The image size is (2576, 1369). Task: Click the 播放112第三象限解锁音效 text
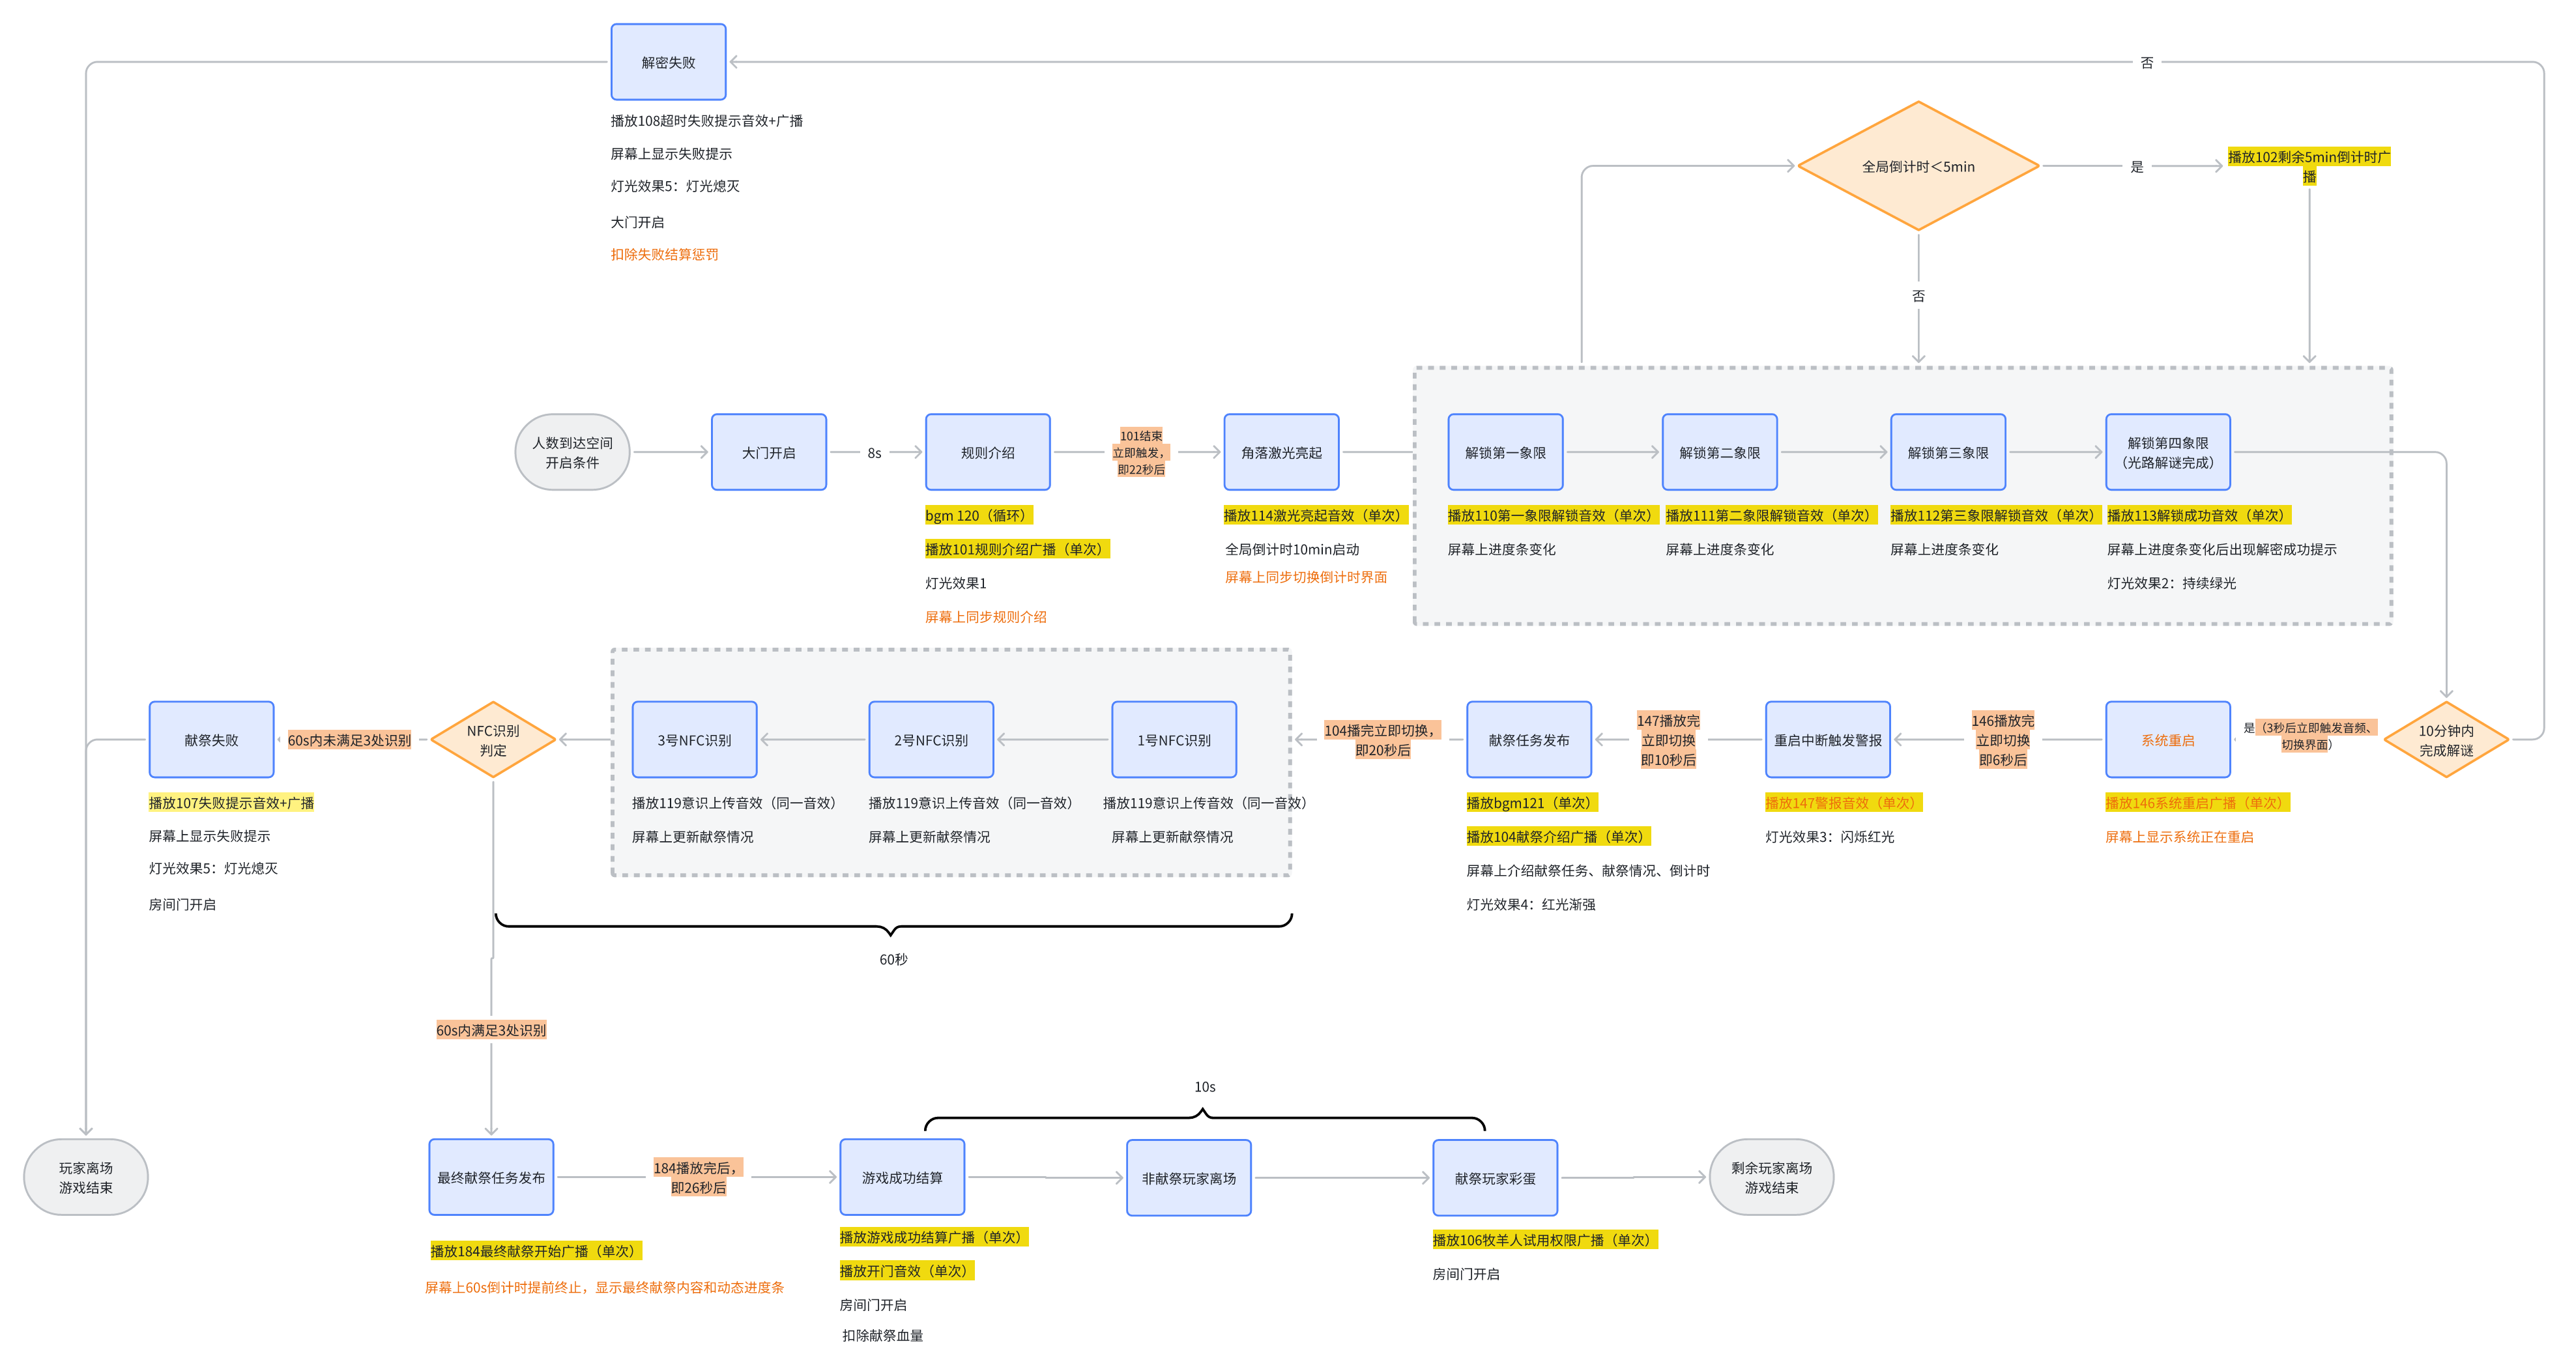pos(1995,515)
